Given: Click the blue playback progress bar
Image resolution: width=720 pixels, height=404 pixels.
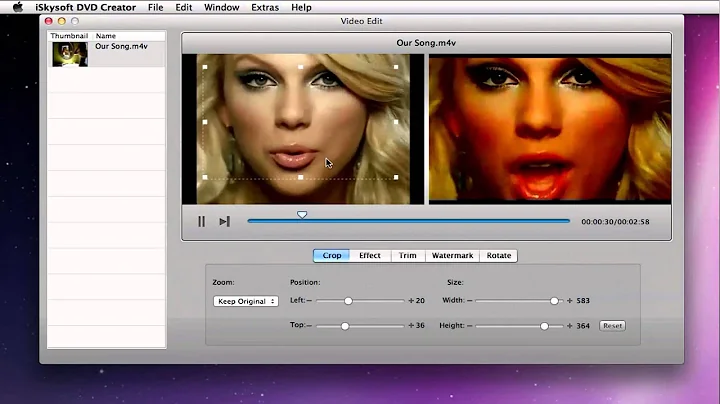Looking at the screenshot, I should (408, 221).
